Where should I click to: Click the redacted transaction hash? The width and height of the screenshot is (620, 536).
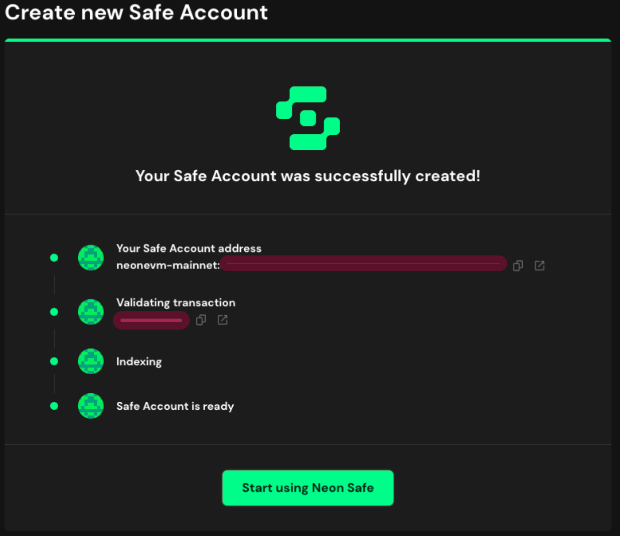click(151, 320)
